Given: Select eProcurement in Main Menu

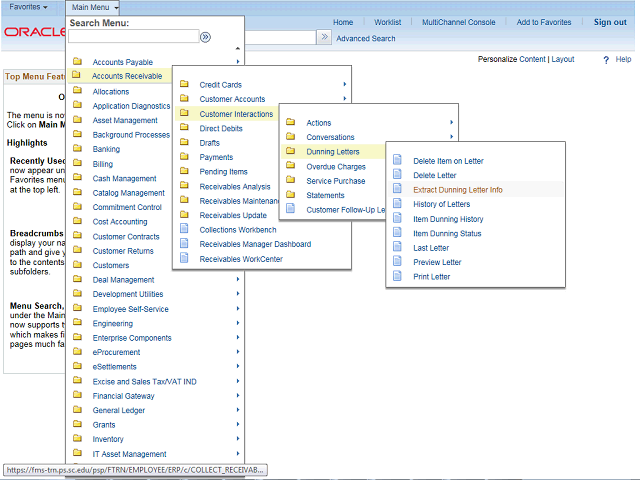Looking at the screenshot, I should (116, 352).
